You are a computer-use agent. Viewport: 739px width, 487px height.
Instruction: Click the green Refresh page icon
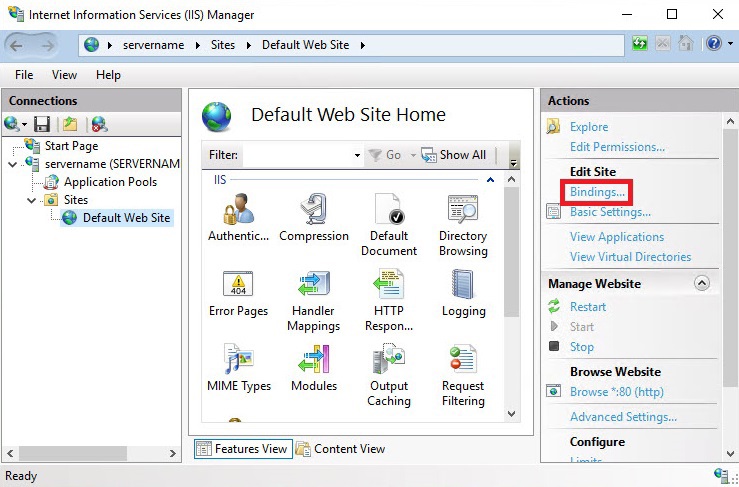coord(640,44)
